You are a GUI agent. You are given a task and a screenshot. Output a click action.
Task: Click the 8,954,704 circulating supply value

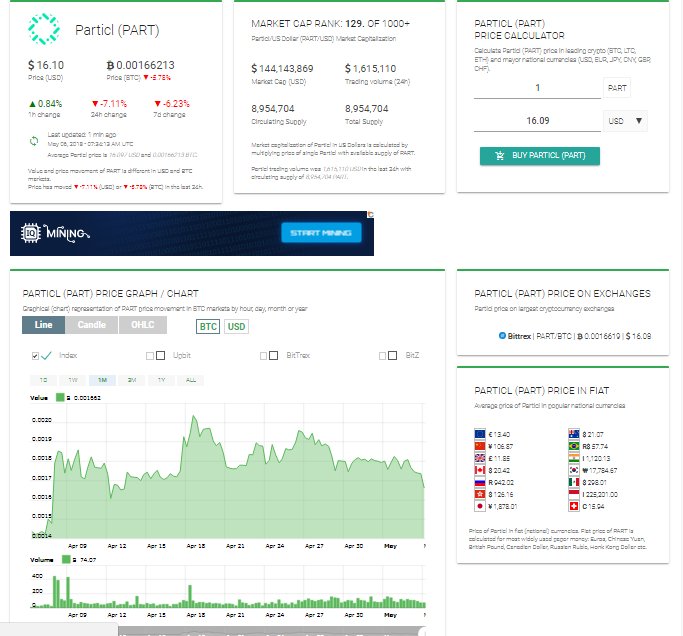pos(273,108)
